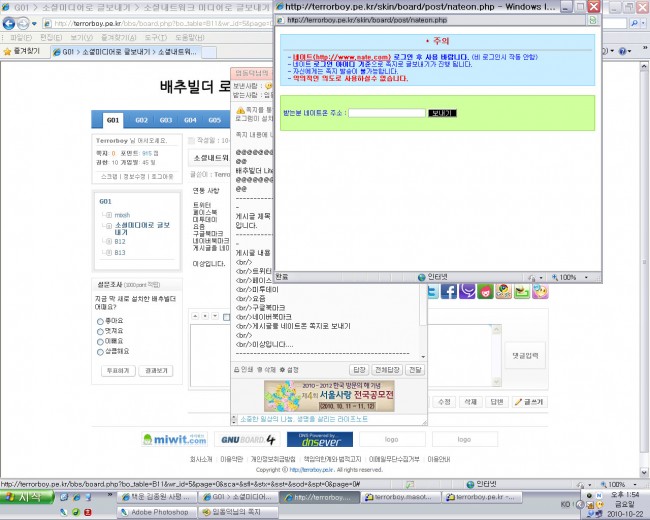Click the forward arrow in main browser
650x520 pixels.
coord(23,24)
